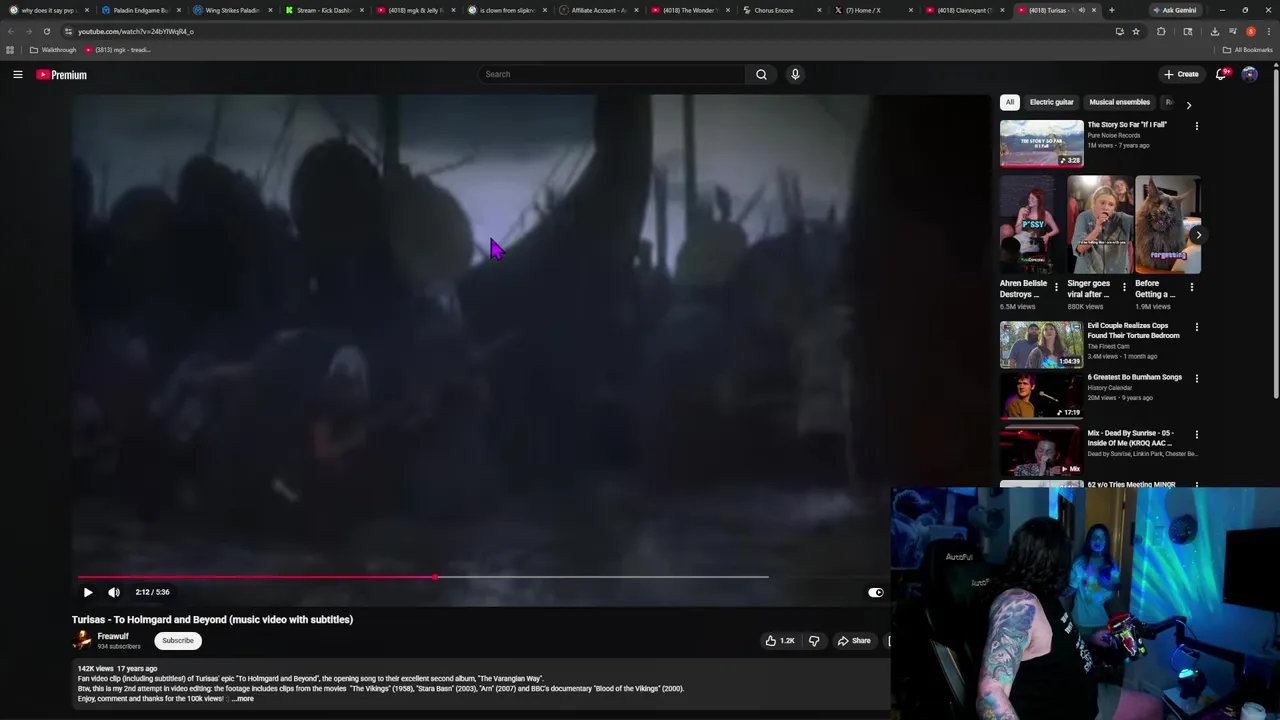Open The Story So Far thumbnail
1280x720 pixels.
[x=1041, y=143]
